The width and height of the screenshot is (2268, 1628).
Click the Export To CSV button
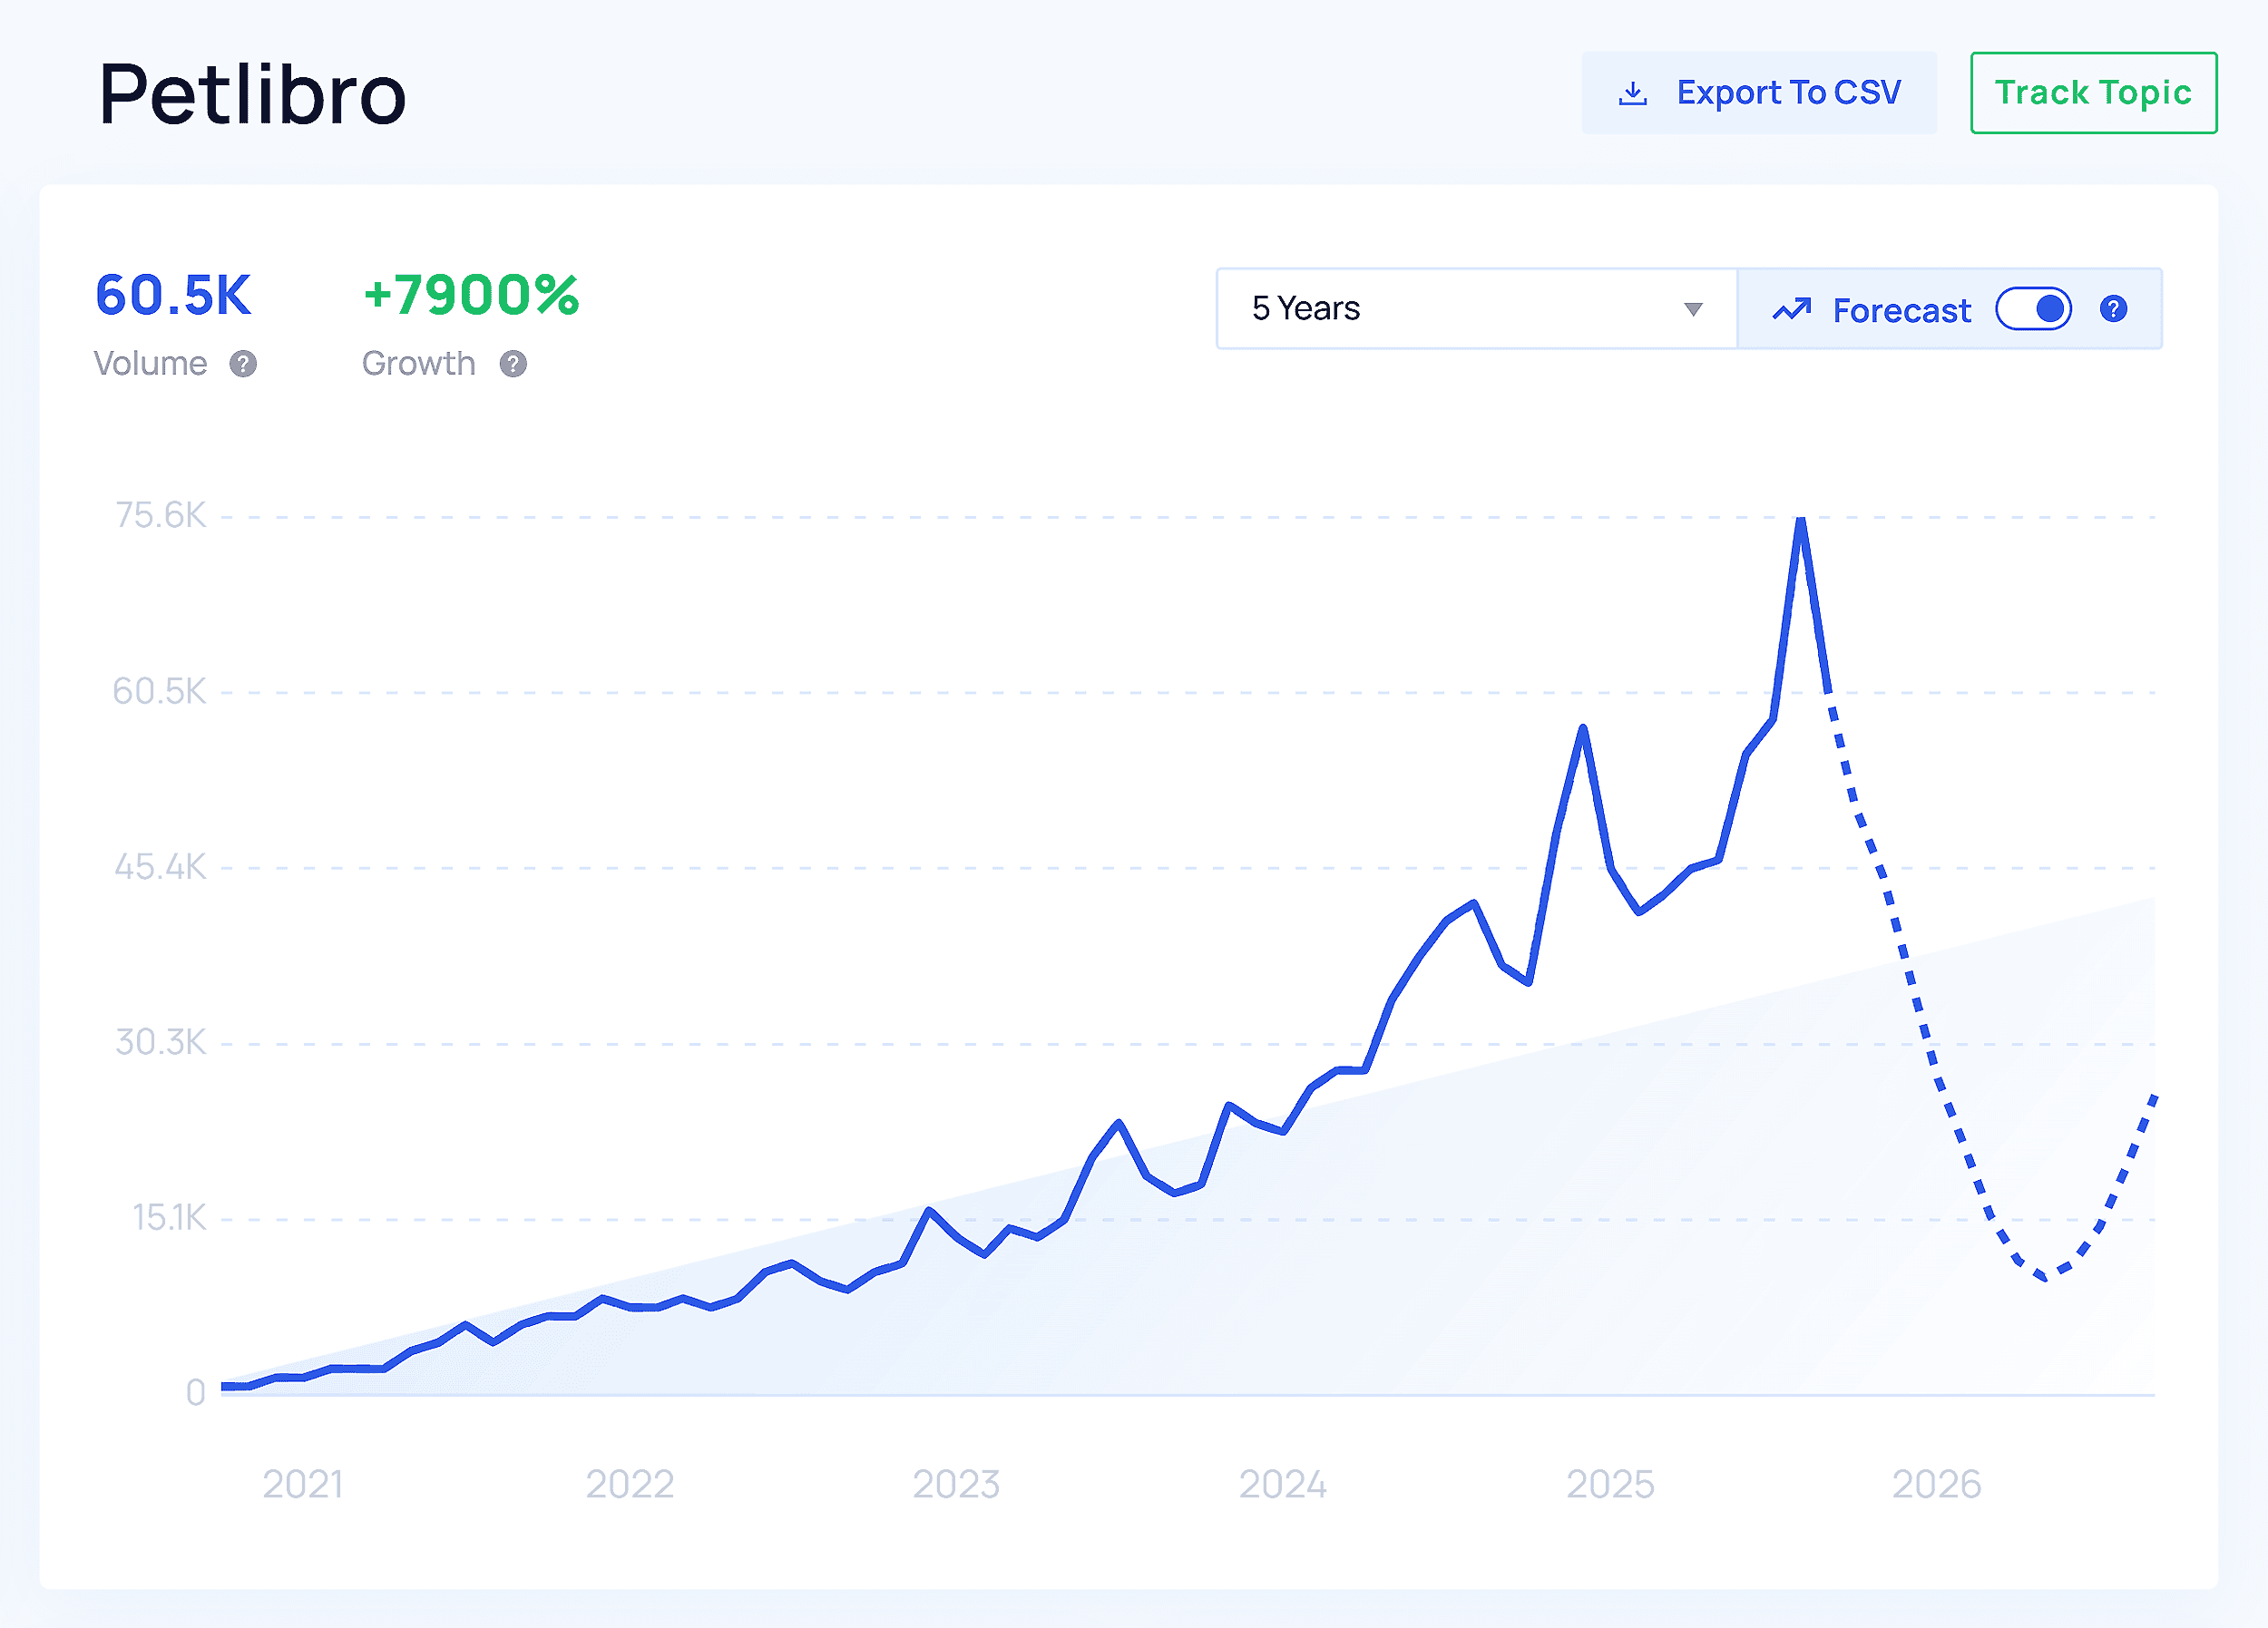(x=1759, y=92)
